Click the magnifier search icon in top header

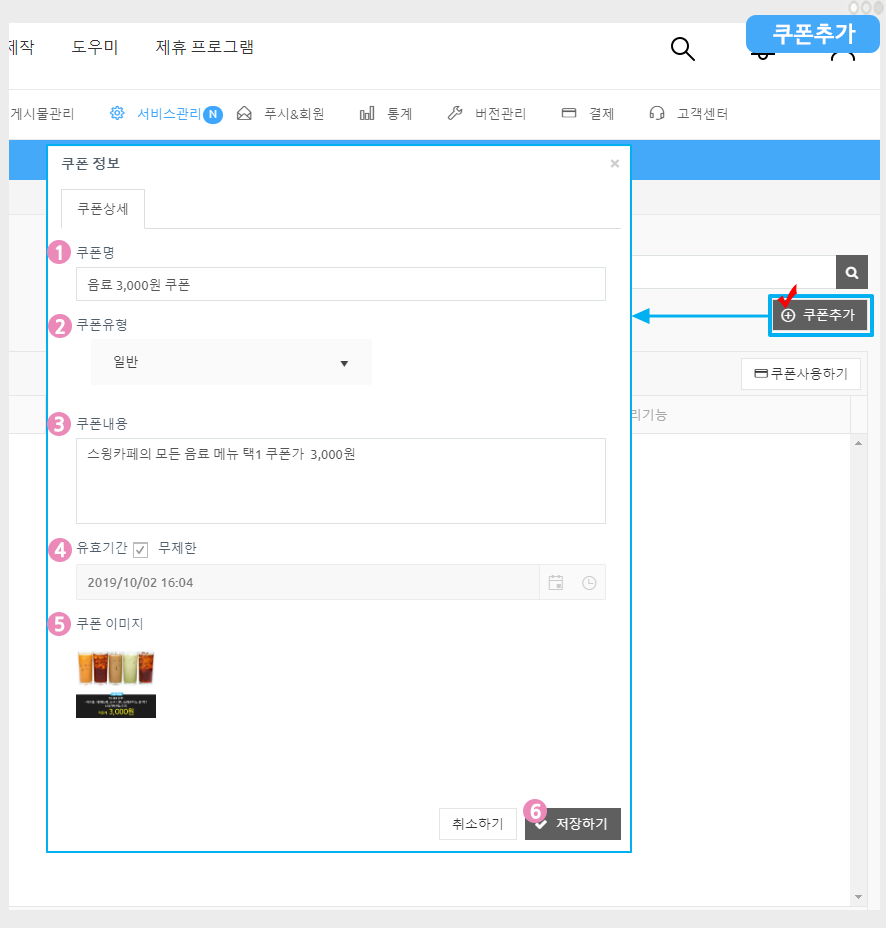(682, 49)
